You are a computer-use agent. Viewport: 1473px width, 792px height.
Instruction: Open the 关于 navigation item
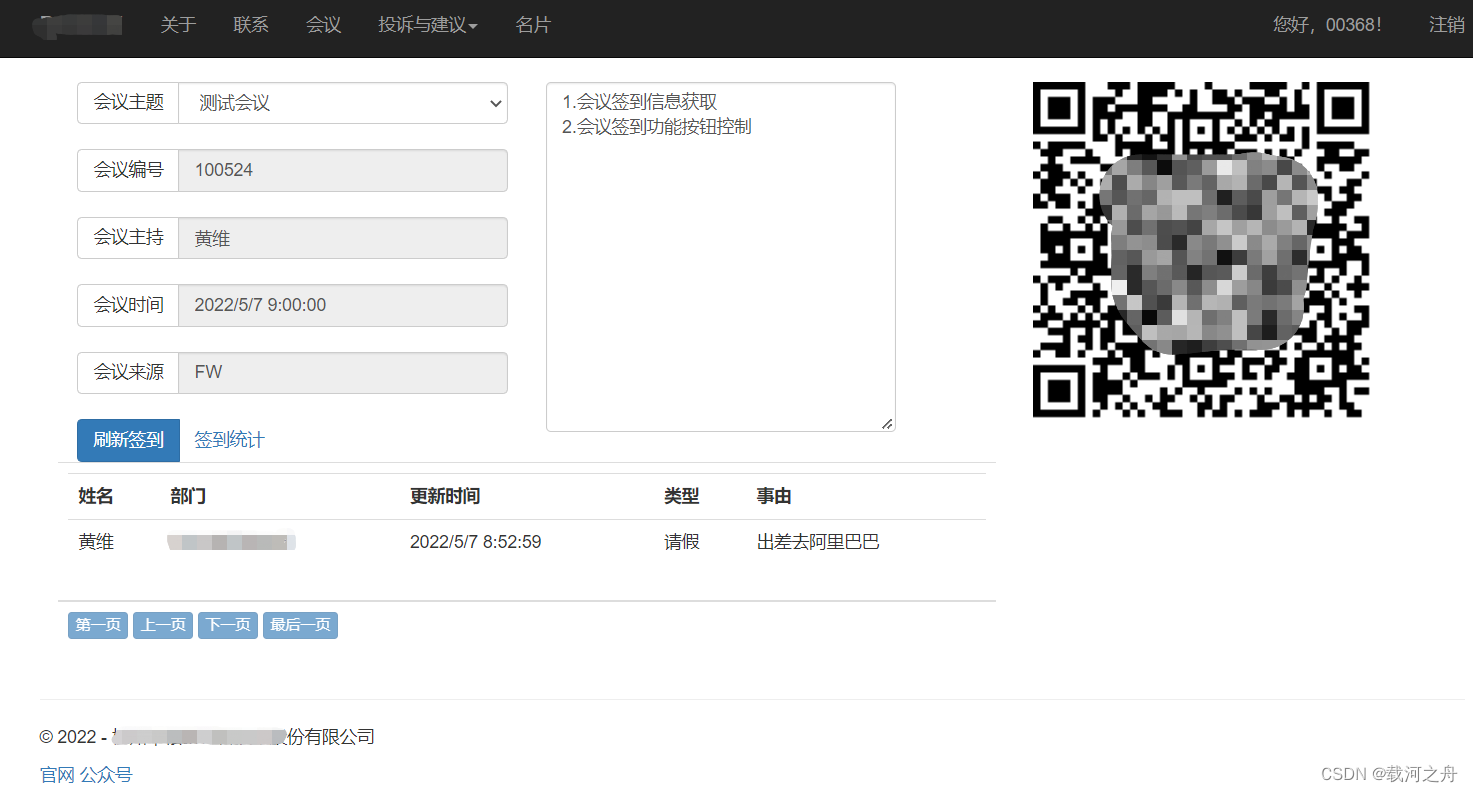pos(178,25)
